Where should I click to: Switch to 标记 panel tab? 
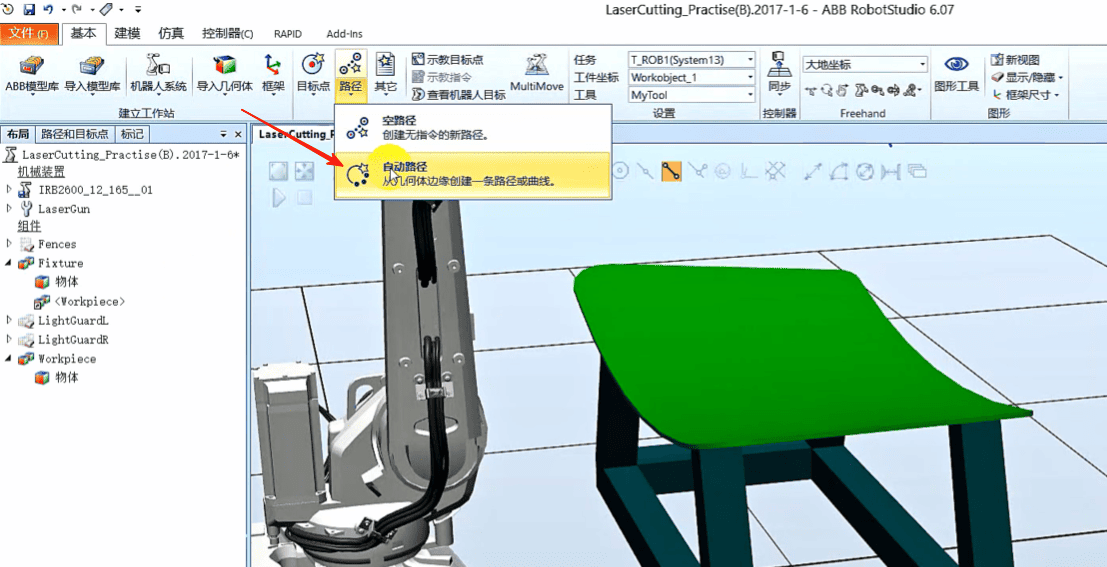[x=132, y=133]
